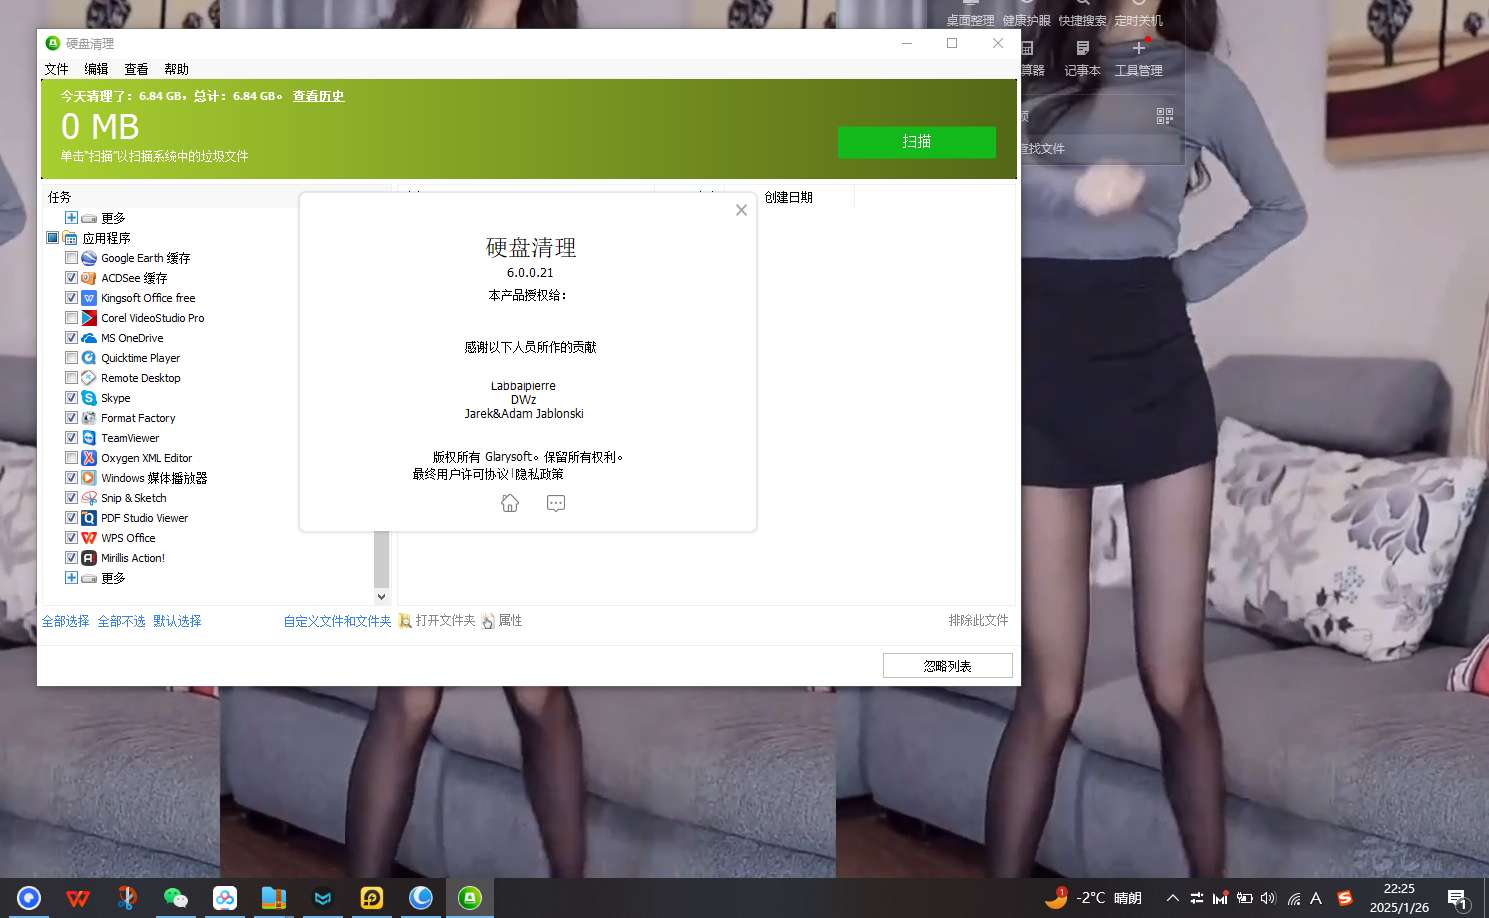Toggle the Skype checkbox
This screenshot has height=918, width=1489.
click(71, 398)
